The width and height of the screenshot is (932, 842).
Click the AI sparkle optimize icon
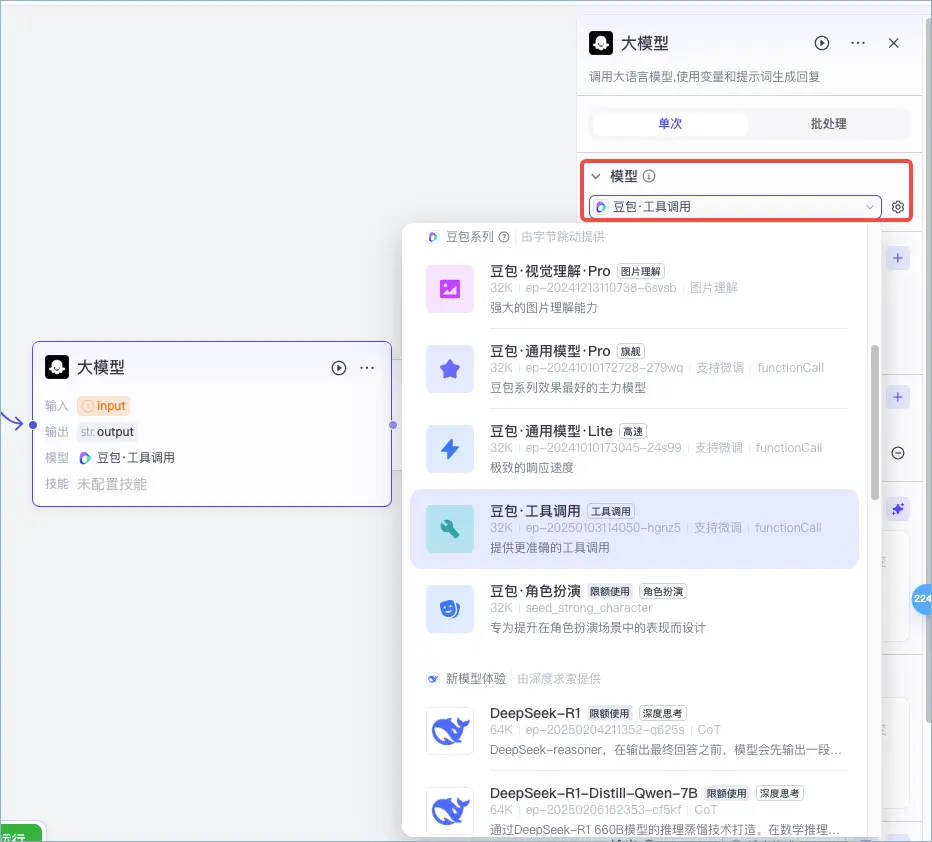[898, 509]
